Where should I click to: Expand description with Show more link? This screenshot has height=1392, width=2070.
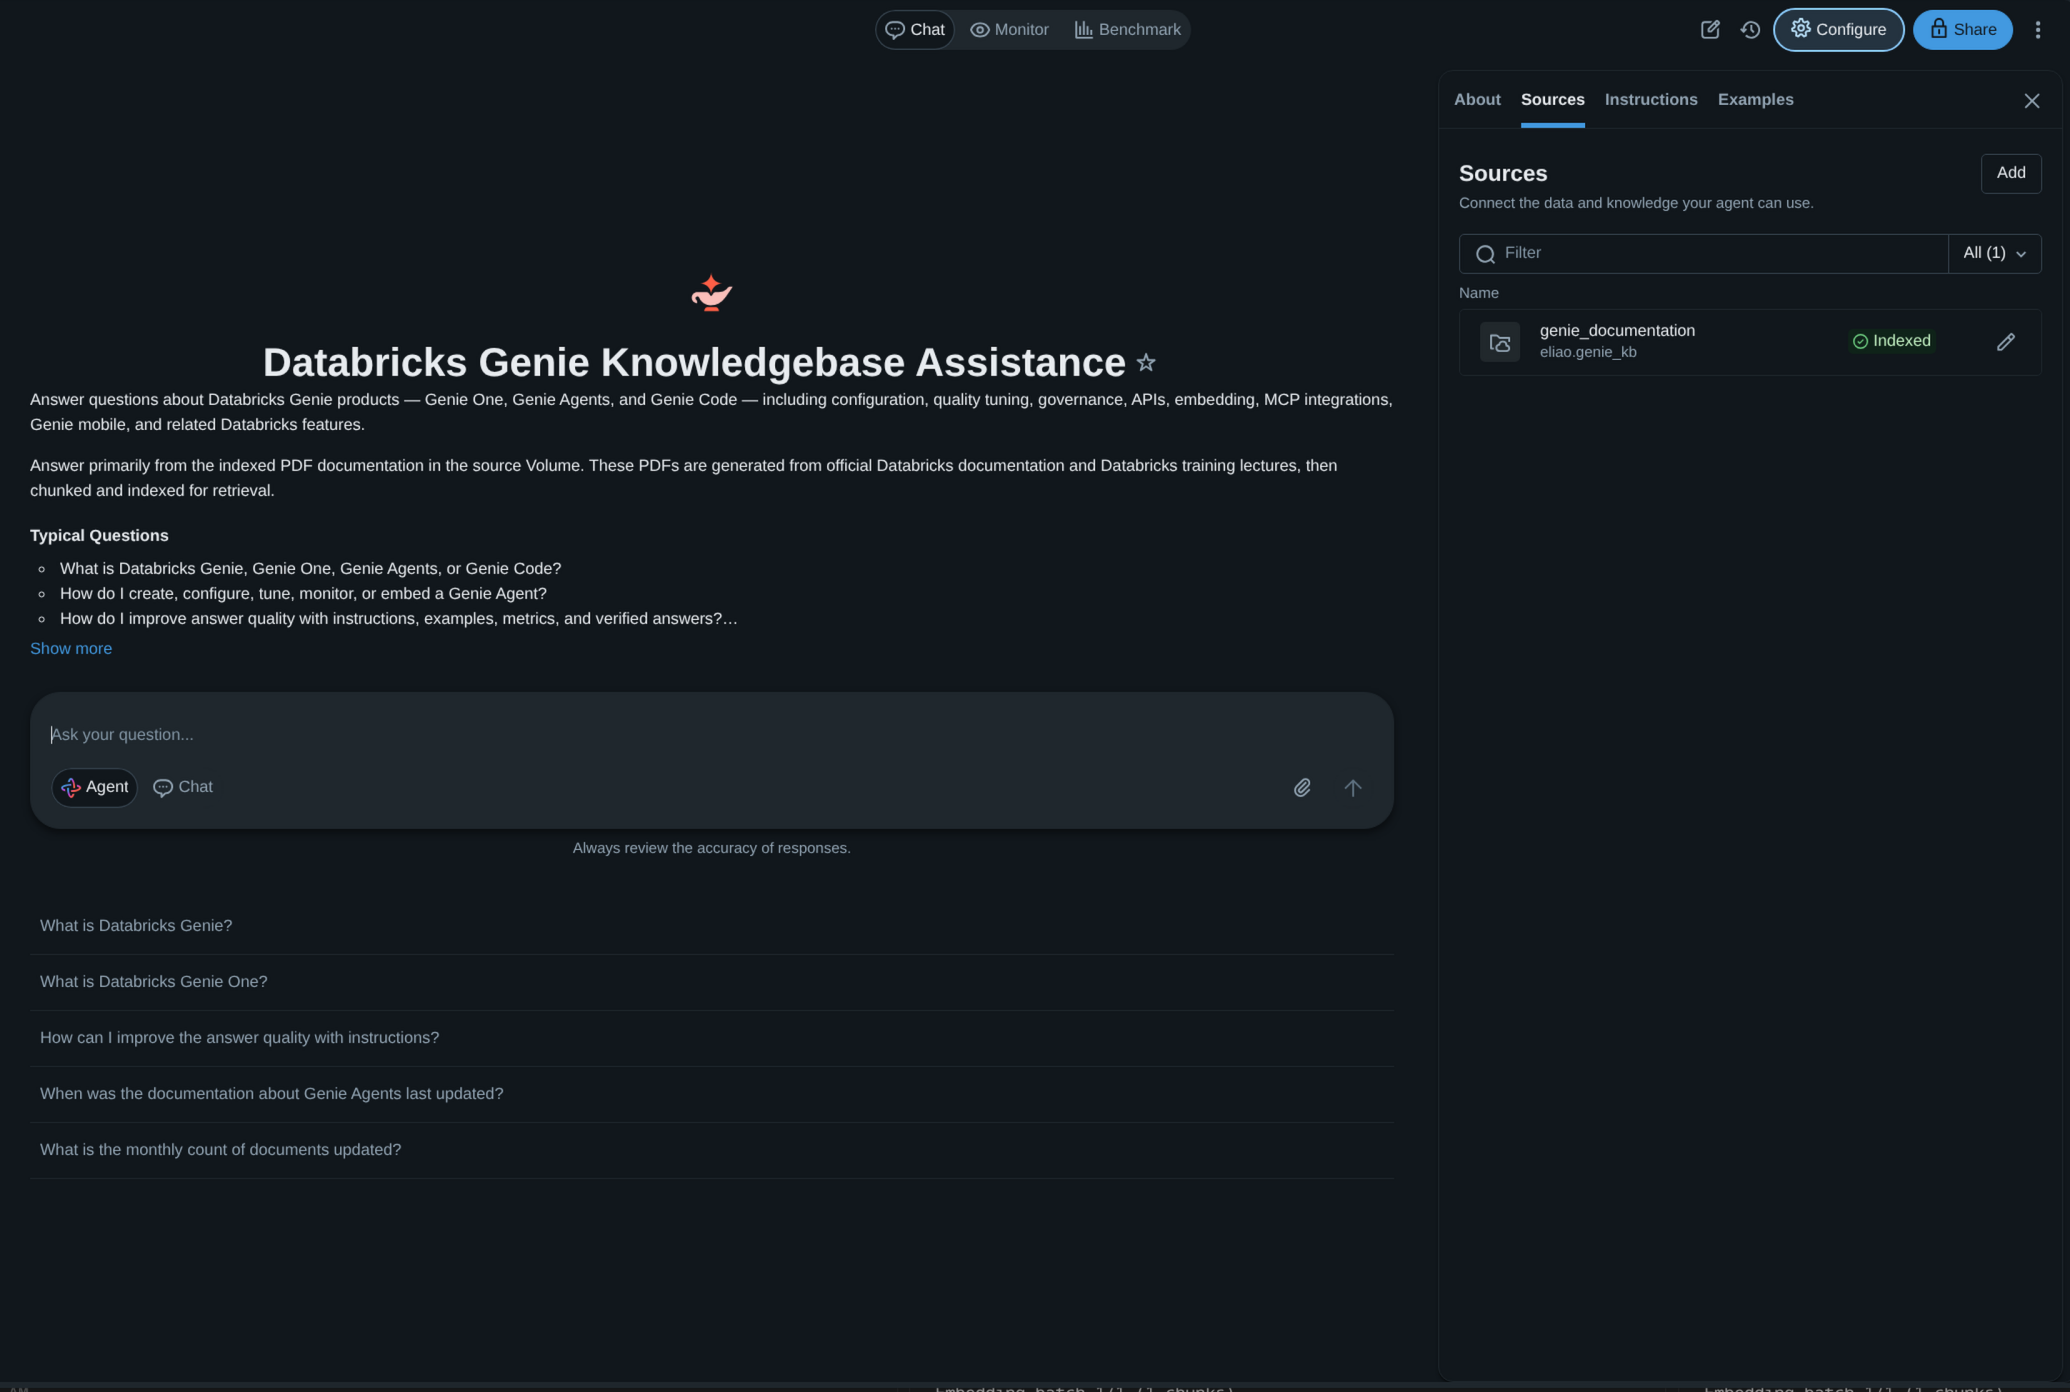[x=71, y=649]
